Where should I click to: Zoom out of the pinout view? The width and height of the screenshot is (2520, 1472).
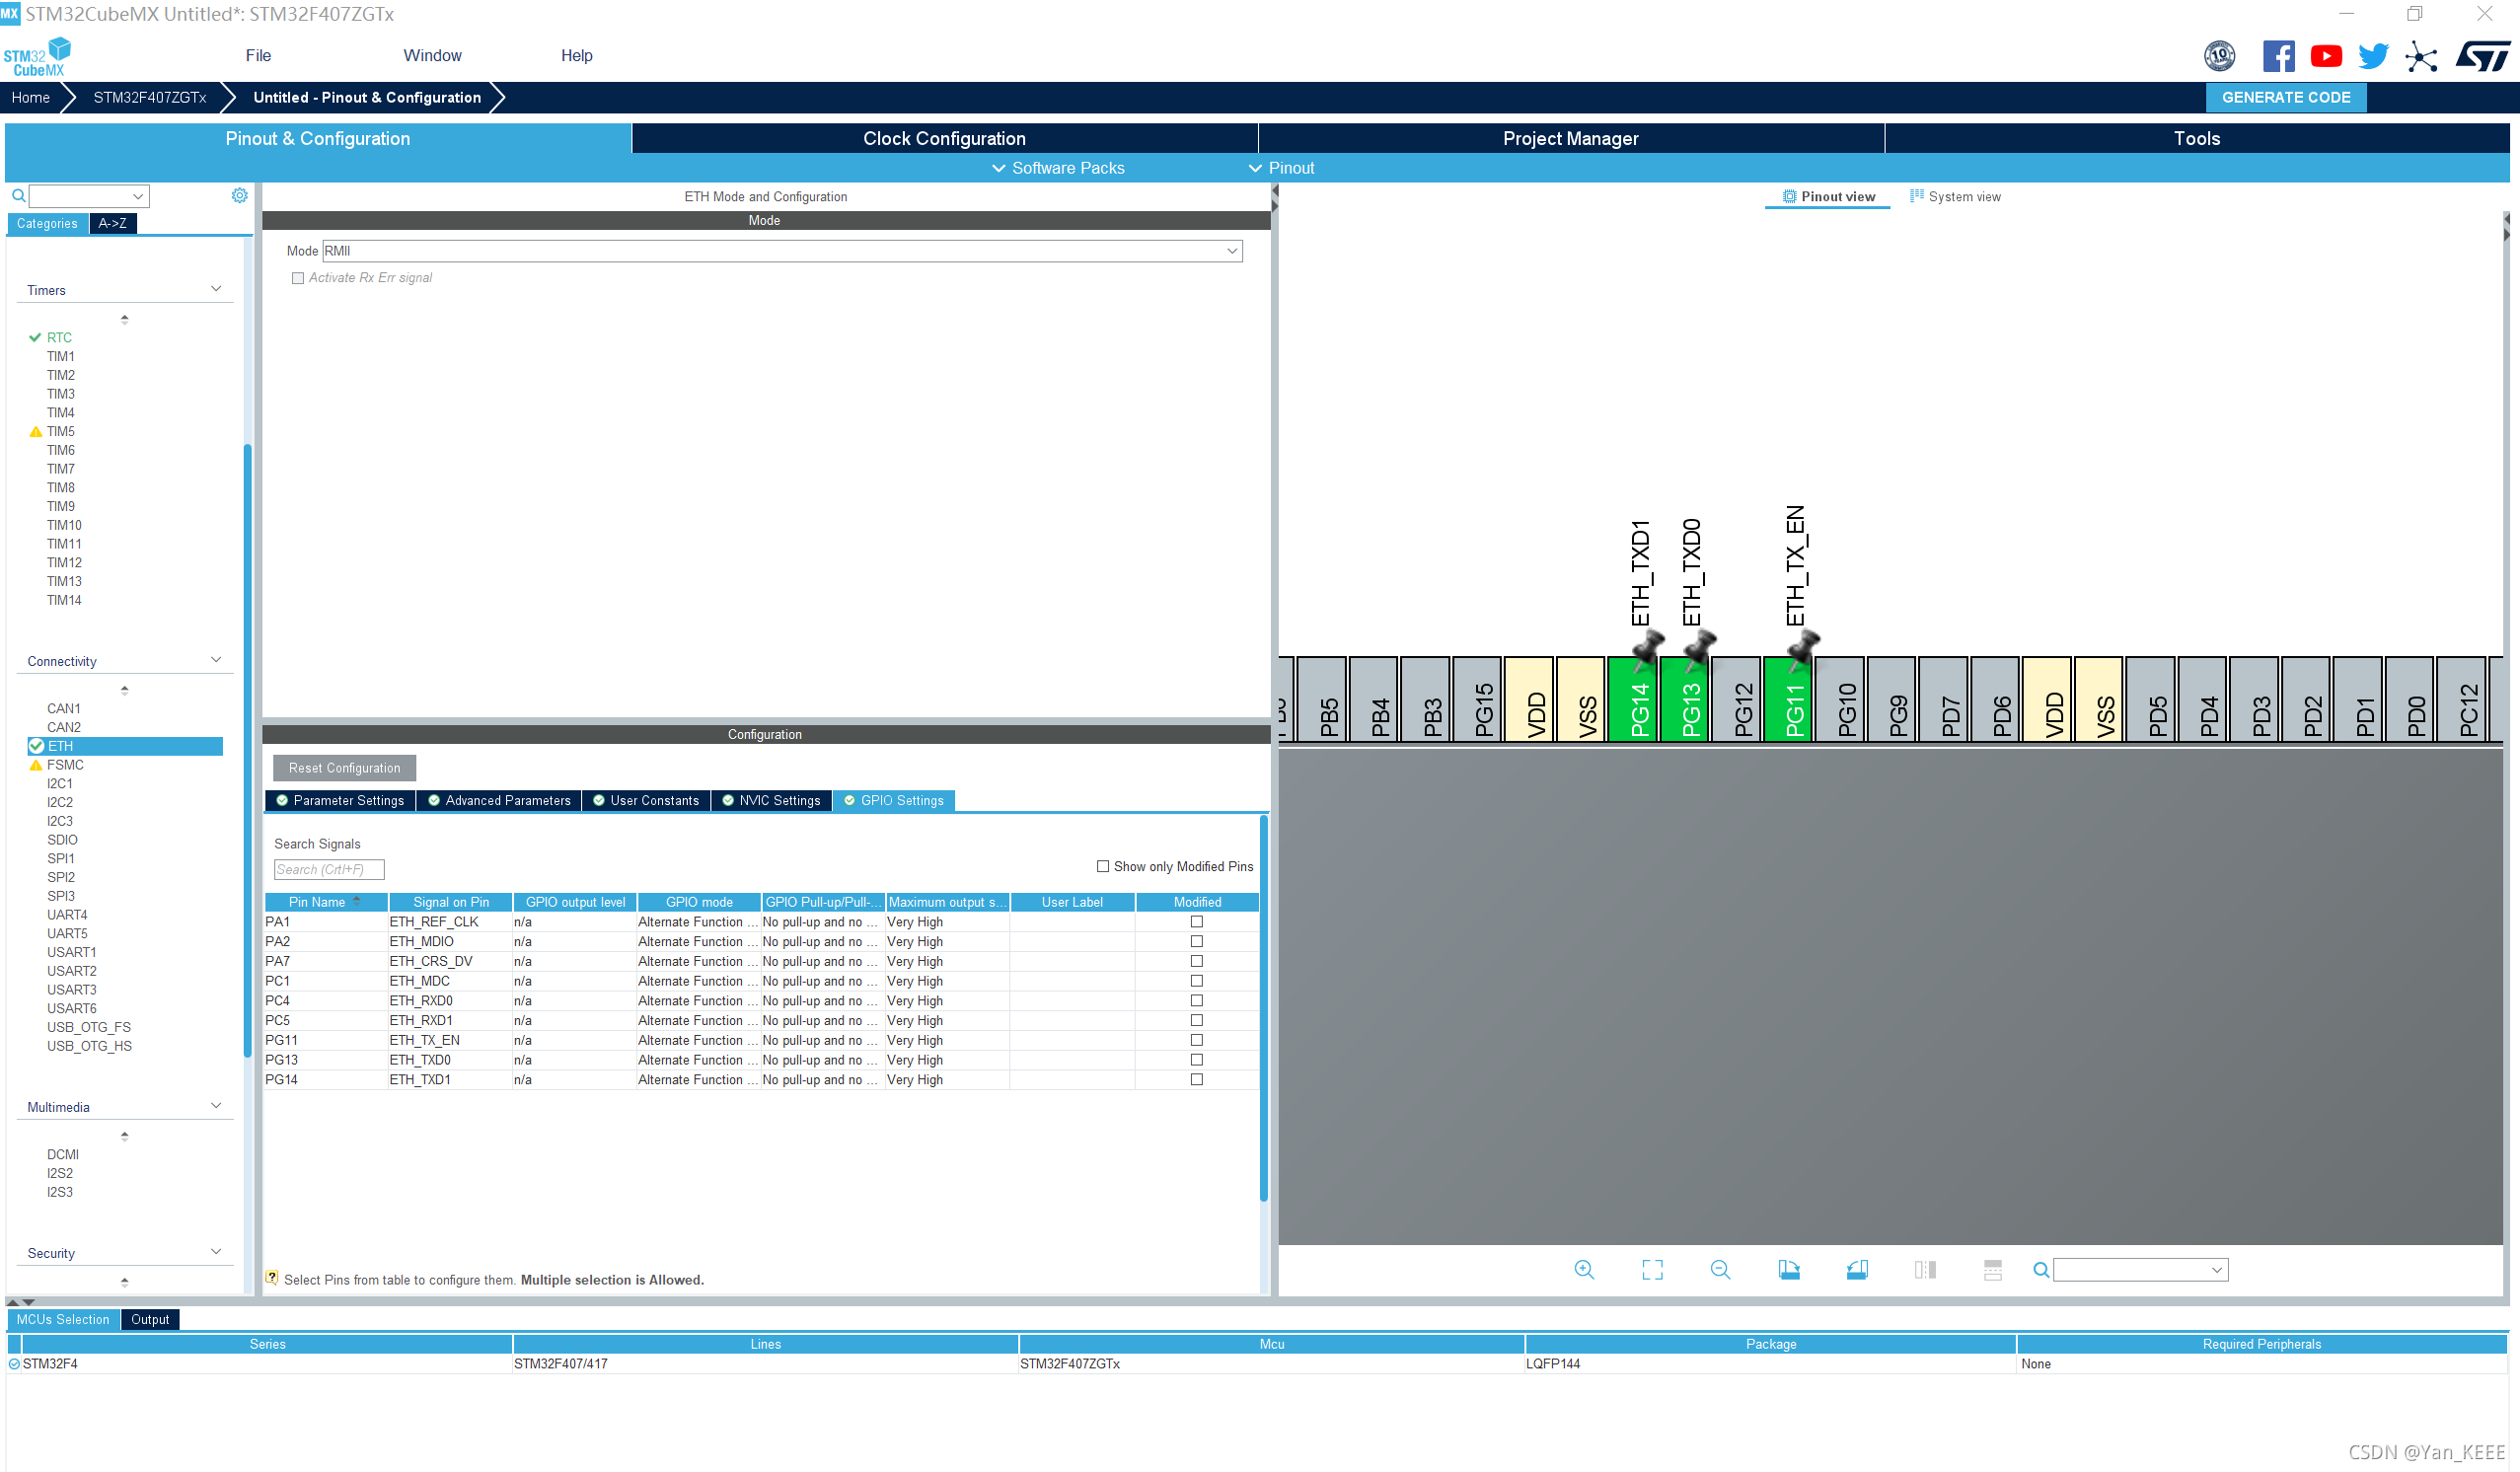(x=1720, y=1269)
